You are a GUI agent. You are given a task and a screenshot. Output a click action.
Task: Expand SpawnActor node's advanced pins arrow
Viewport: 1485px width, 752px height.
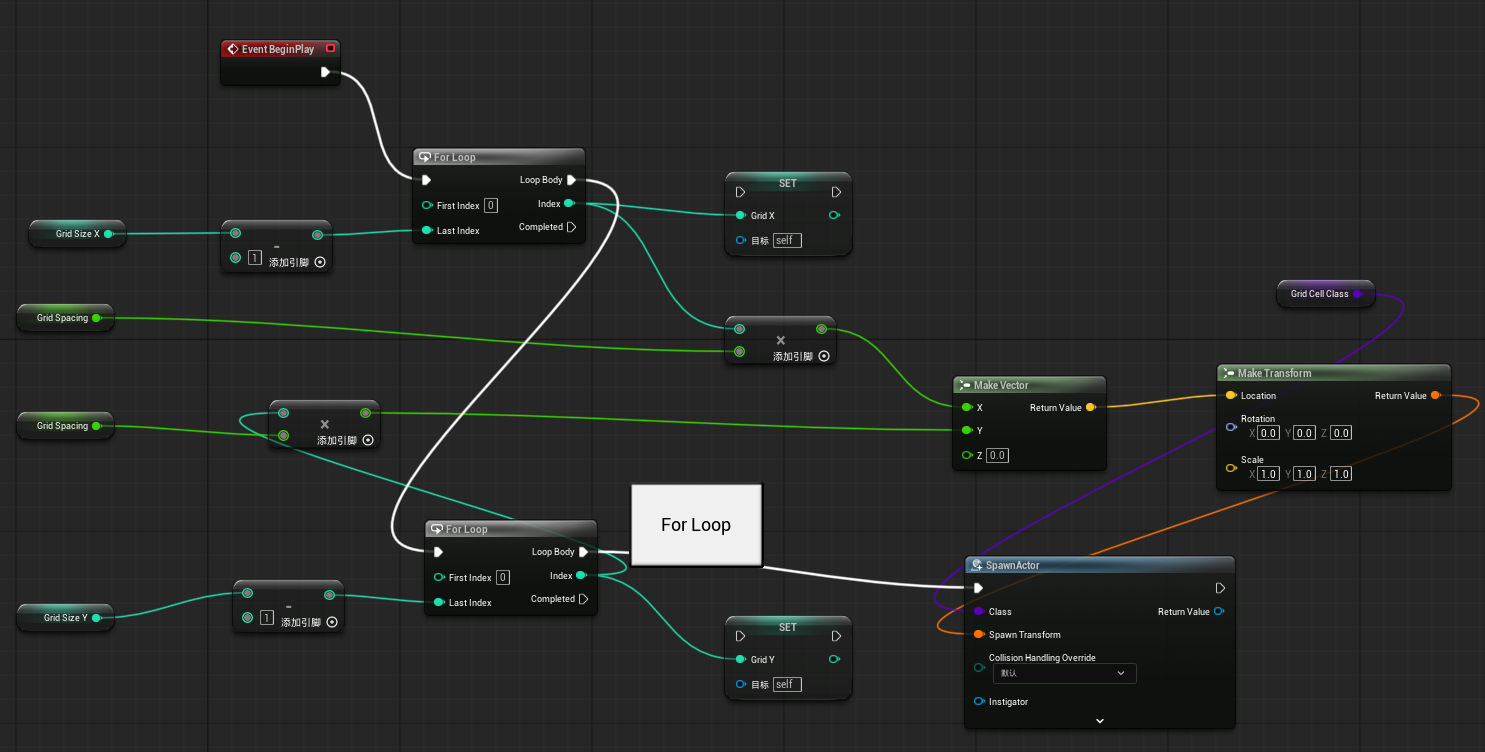pos(1100,721)
